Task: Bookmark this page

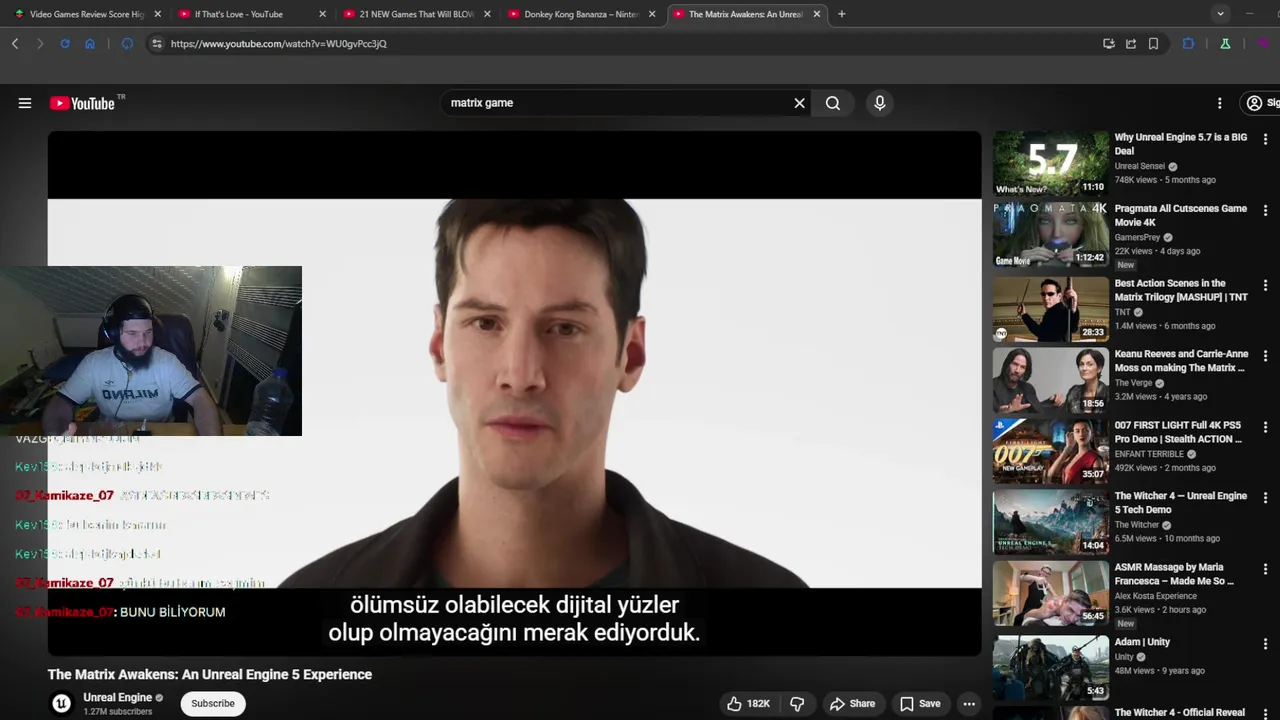Action: (x=1153, y=44)
